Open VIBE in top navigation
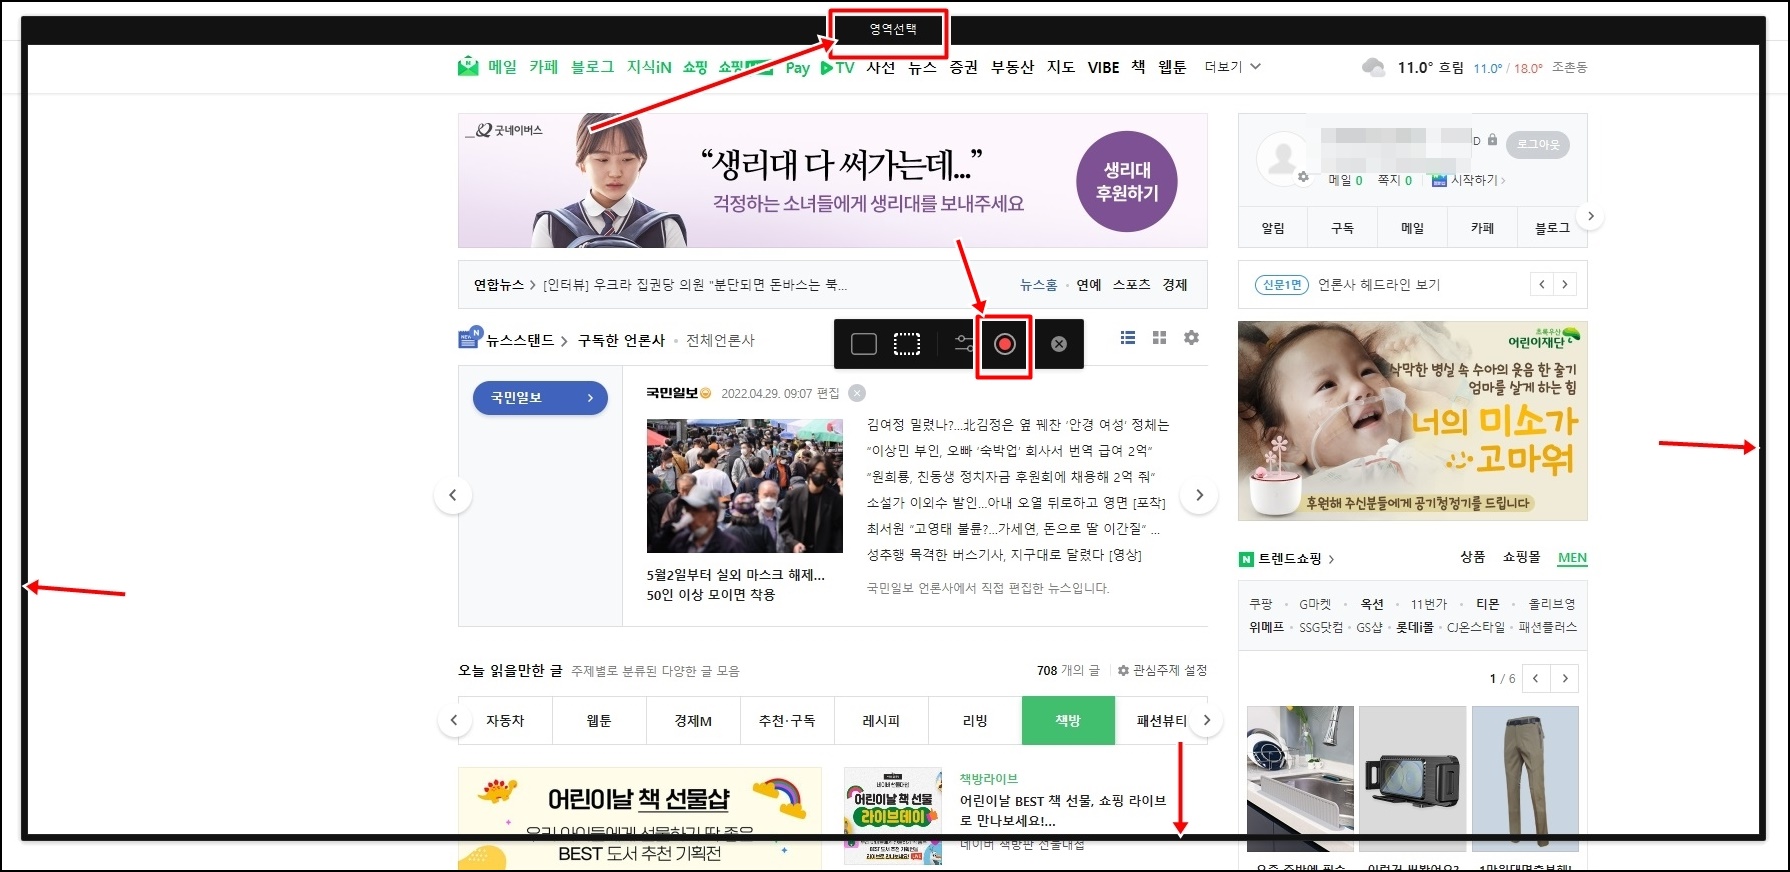This screenshot has height=872, width=1790. [x=1103, y=67]
